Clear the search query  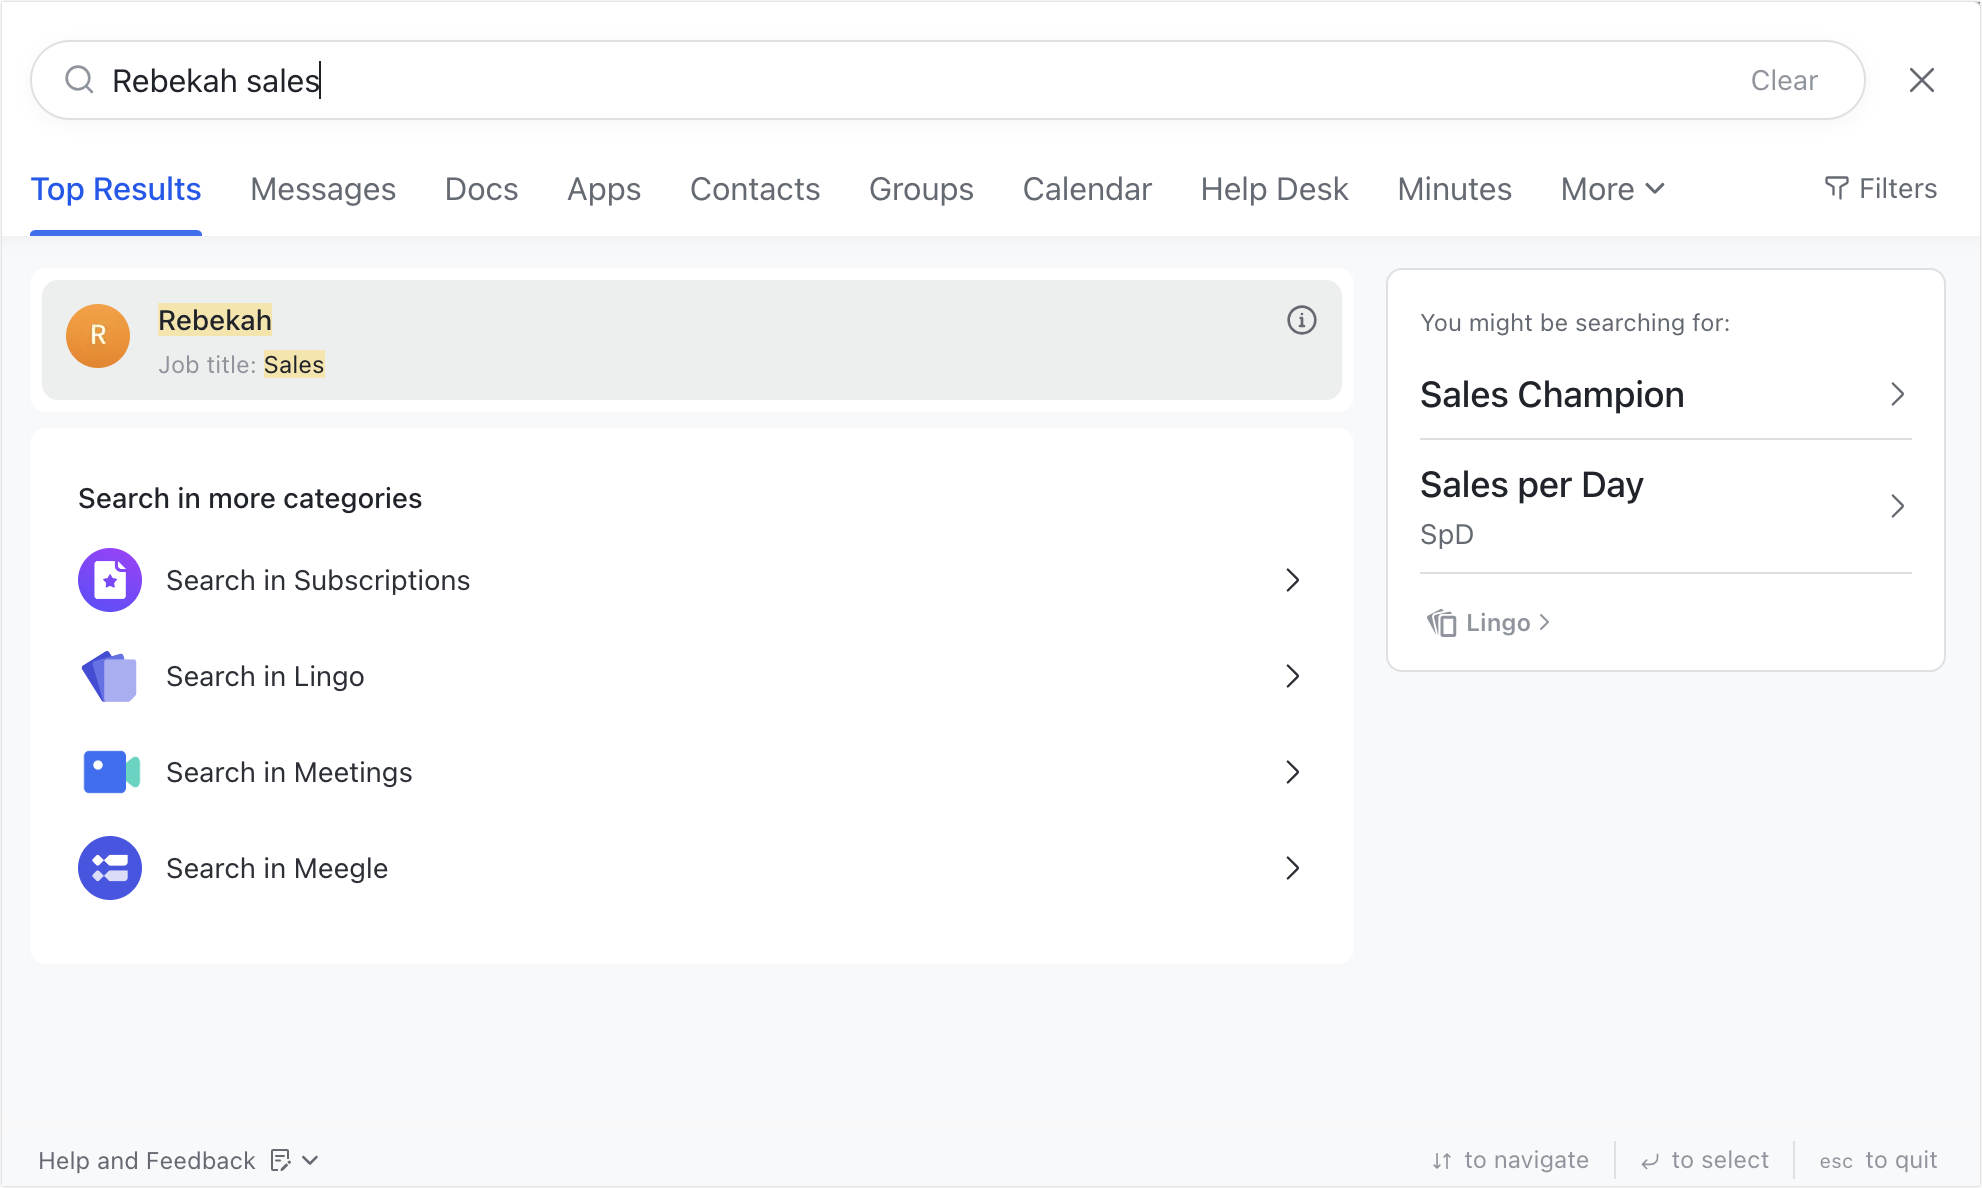point(1784,80)
